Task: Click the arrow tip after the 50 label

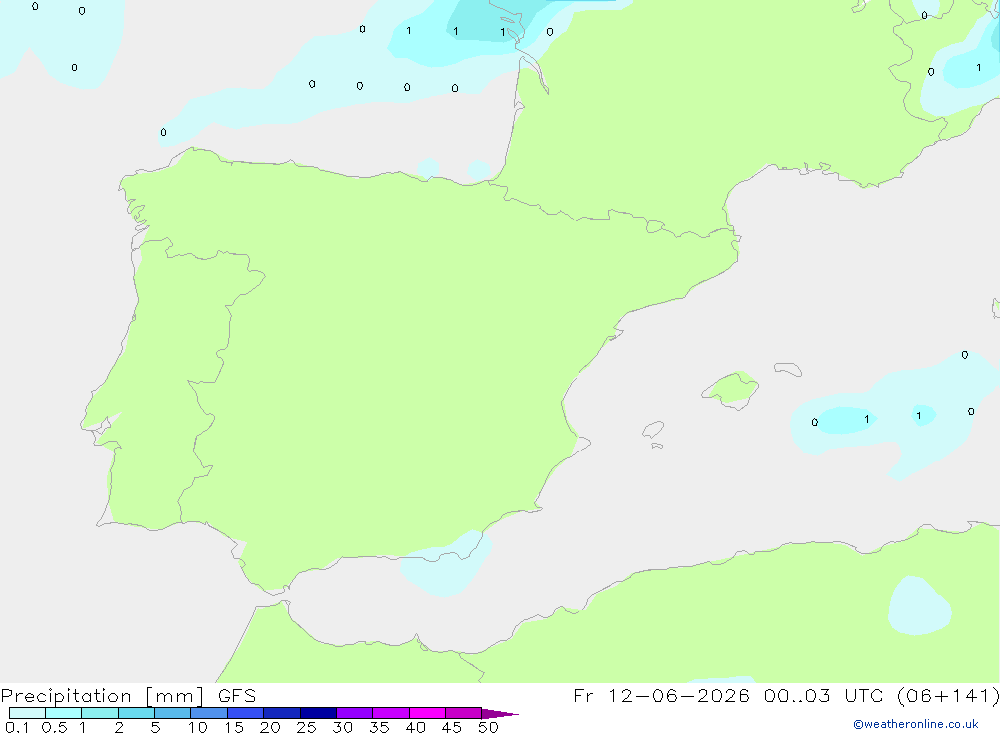Action: click(x=501, y=714)
